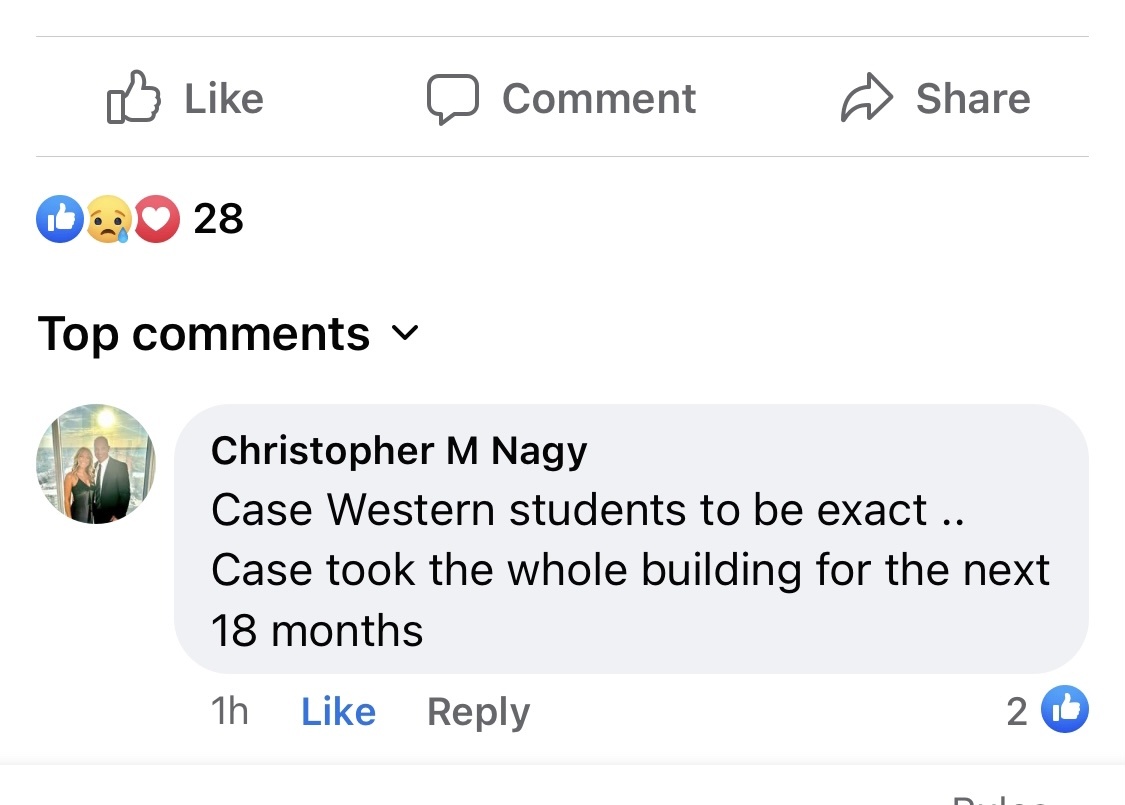Viewport: 1125px width, 805px height.
Task: Select the comment text about Case Western students
Action: click(x=630, y=570)
